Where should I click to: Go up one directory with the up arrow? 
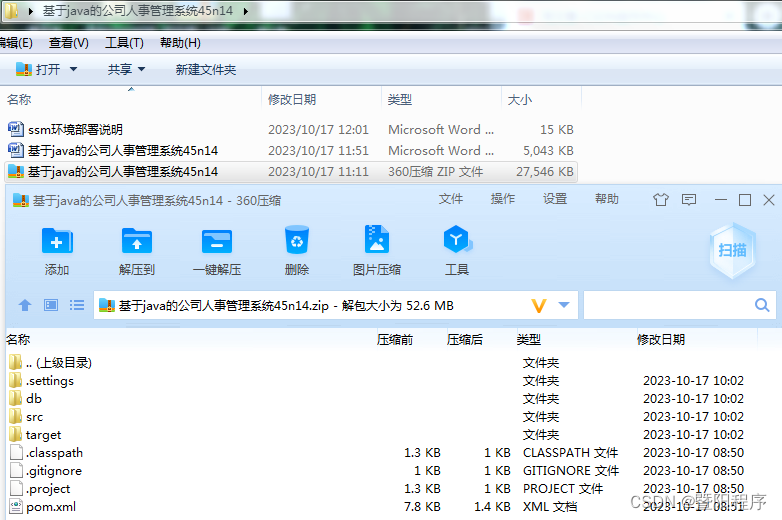pyautogui.click(x=25, y=305)
